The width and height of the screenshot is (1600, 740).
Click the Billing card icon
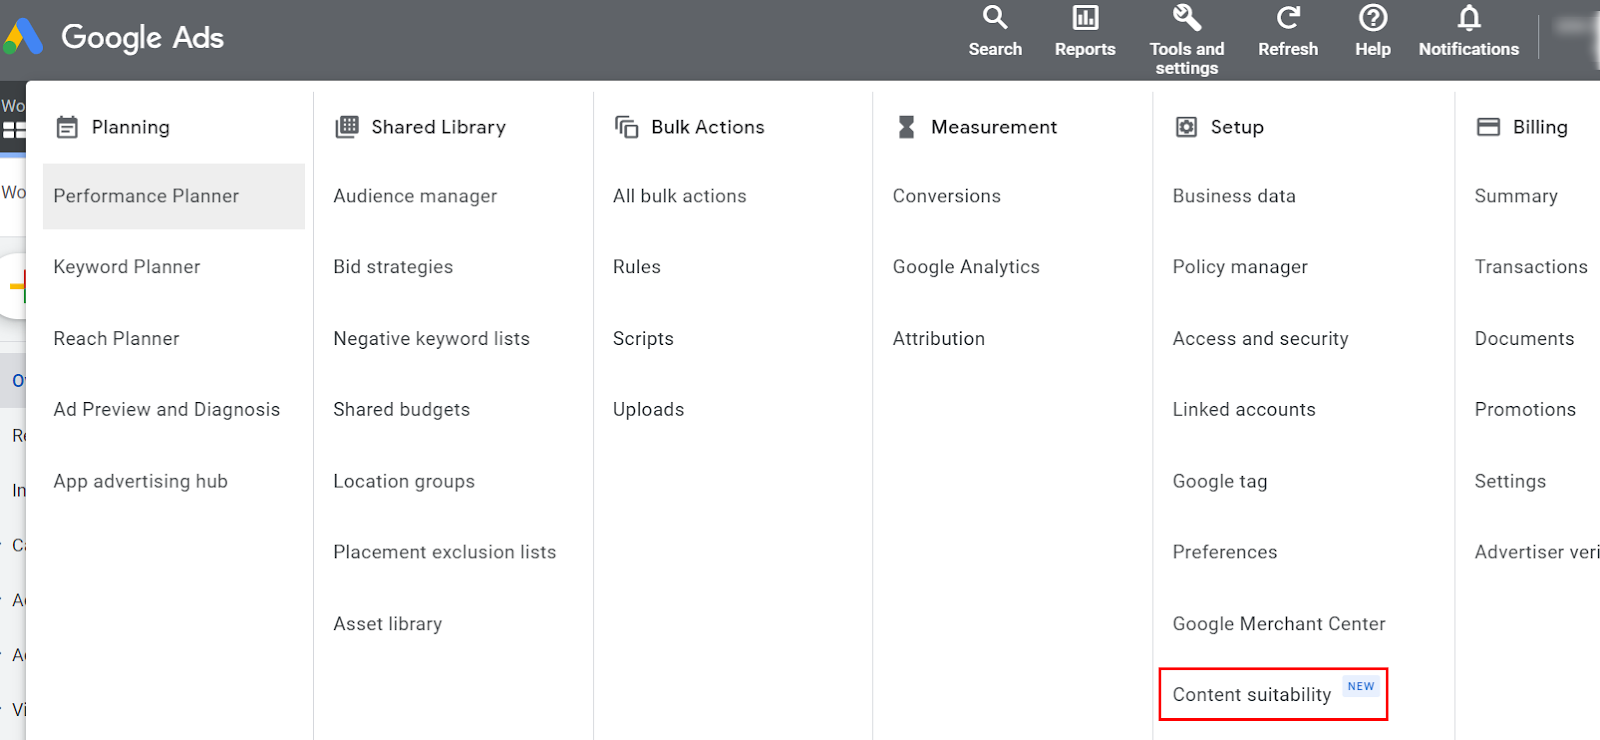tap(1489, 127)
